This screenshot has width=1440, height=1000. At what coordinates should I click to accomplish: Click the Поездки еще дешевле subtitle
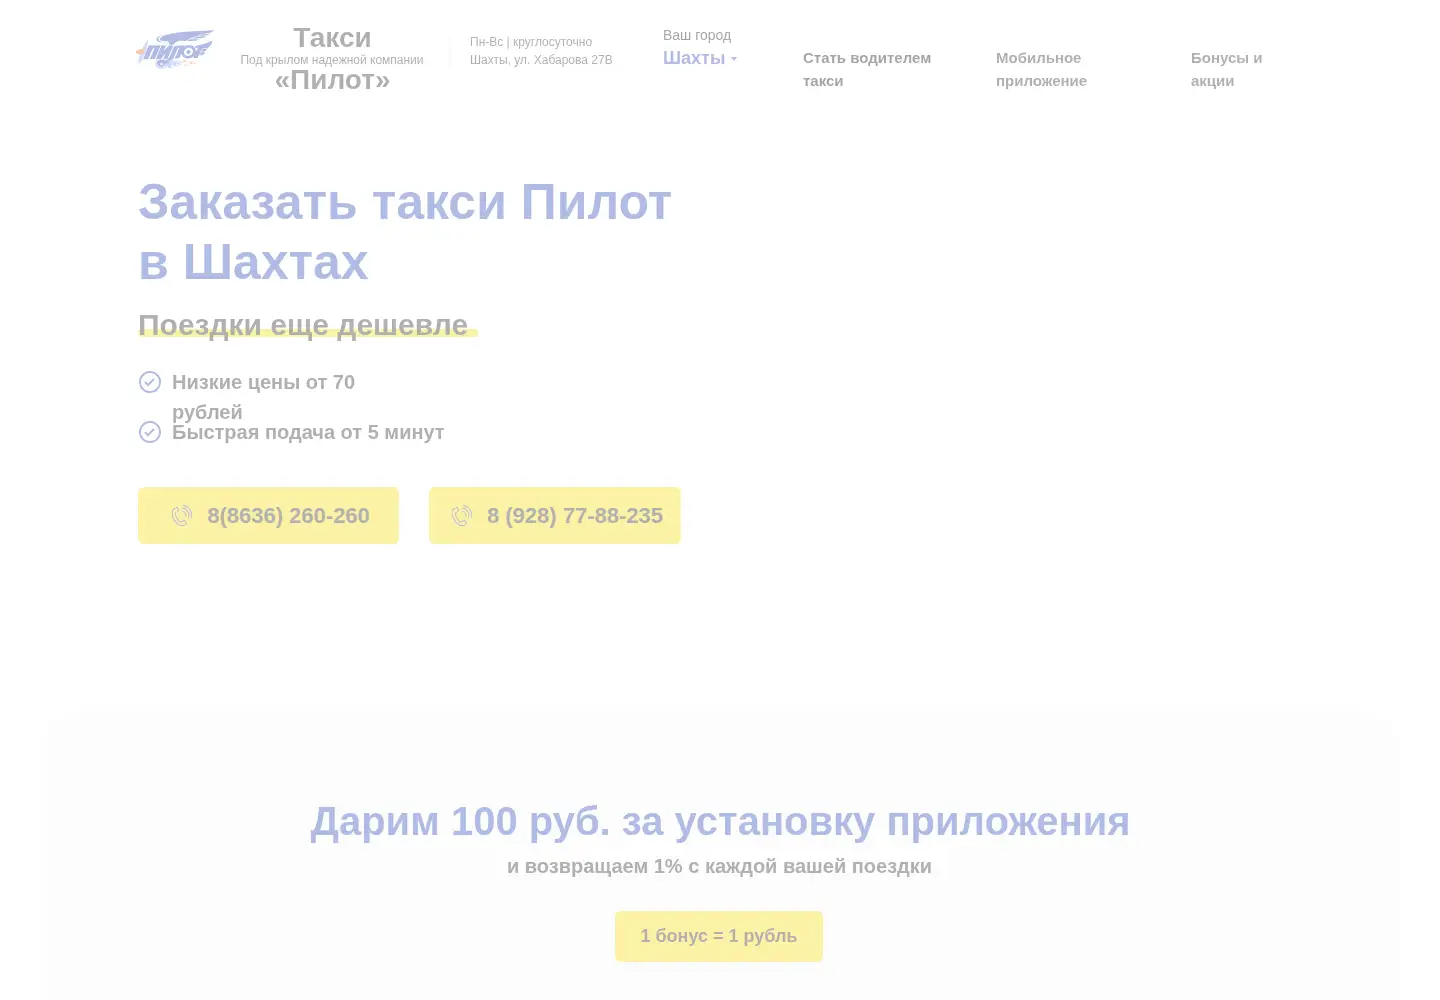point(303,325)
